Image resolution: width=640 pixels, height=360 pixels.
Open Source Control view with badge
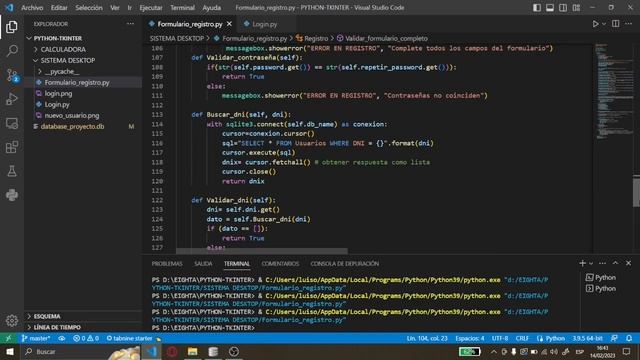[x=12, y=75]
